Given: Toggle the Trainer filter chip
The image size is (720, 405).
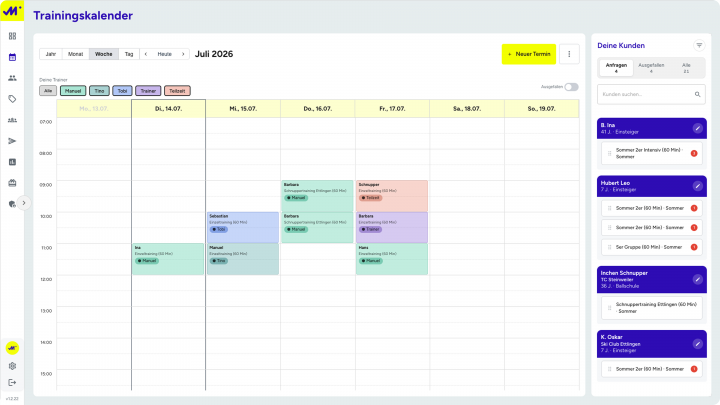Looking at the screenshot, I should click(x=148, y=91).
